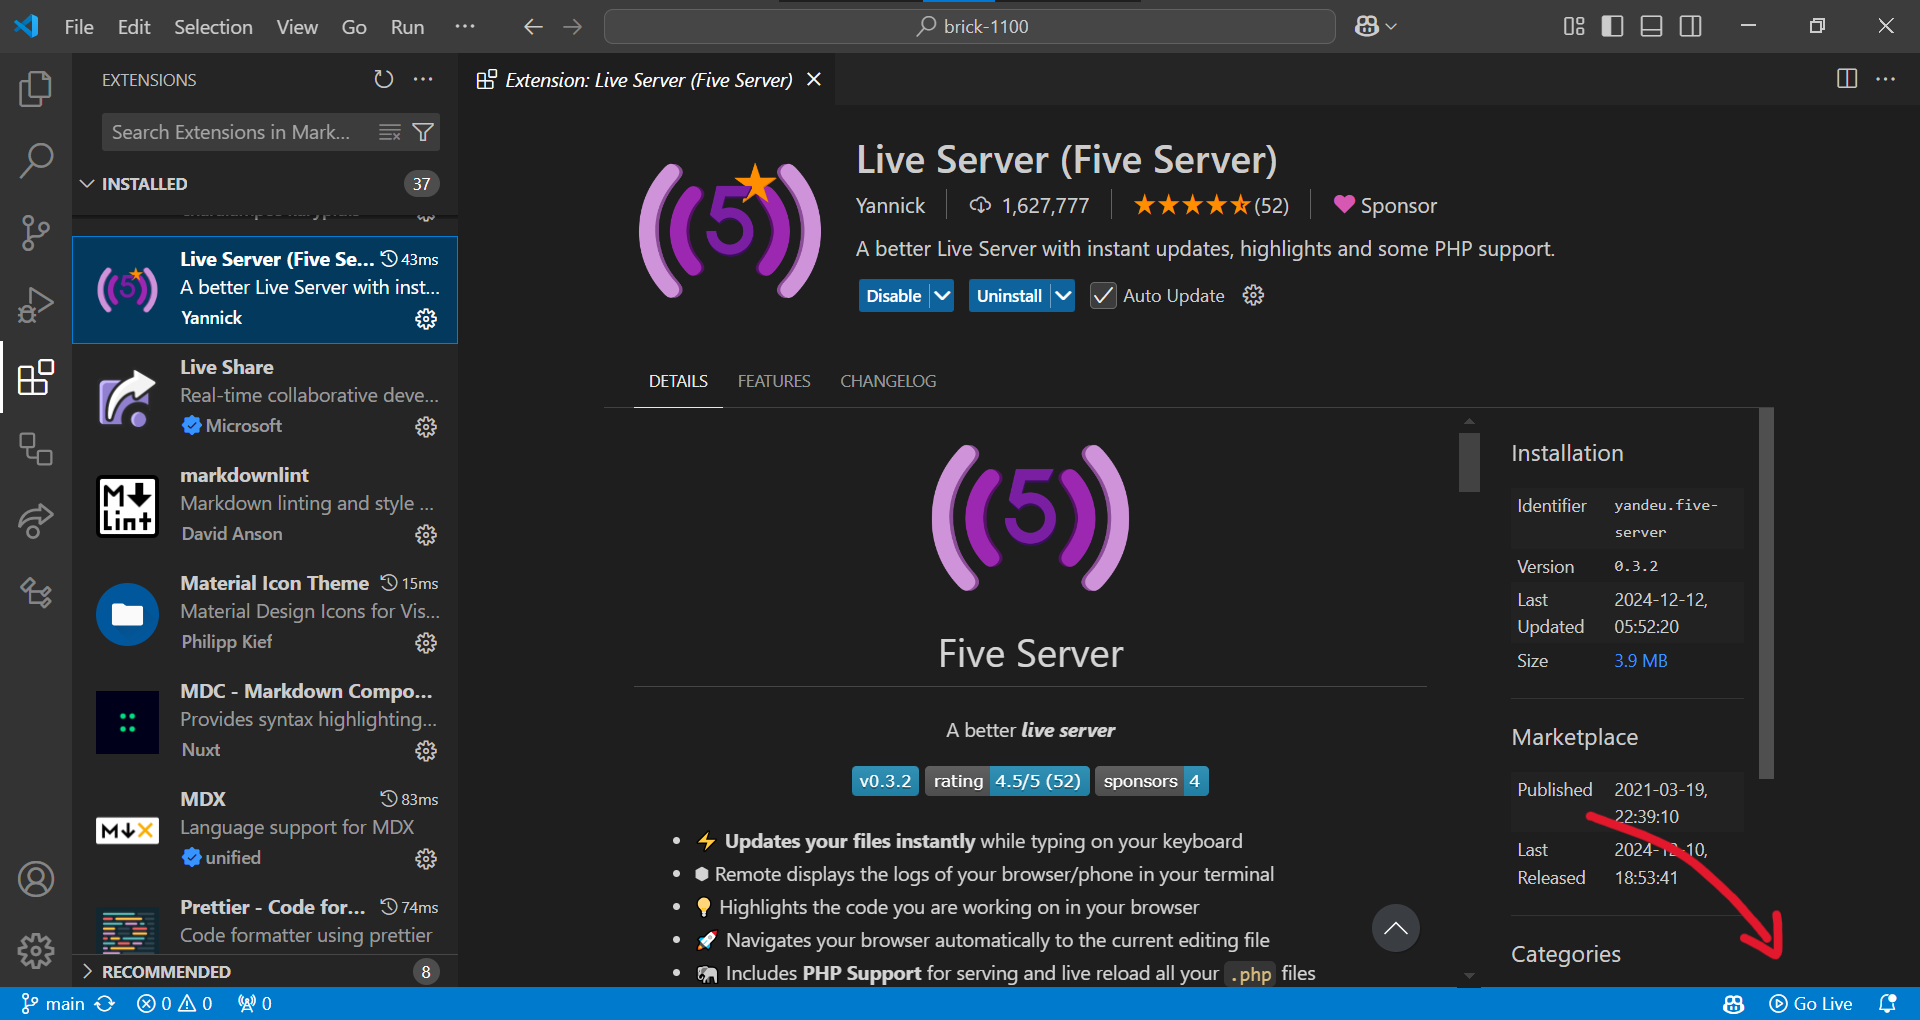1920x1020 pixels.
Task: Toggle the primary side bar layout
Action: [1612, 26]
